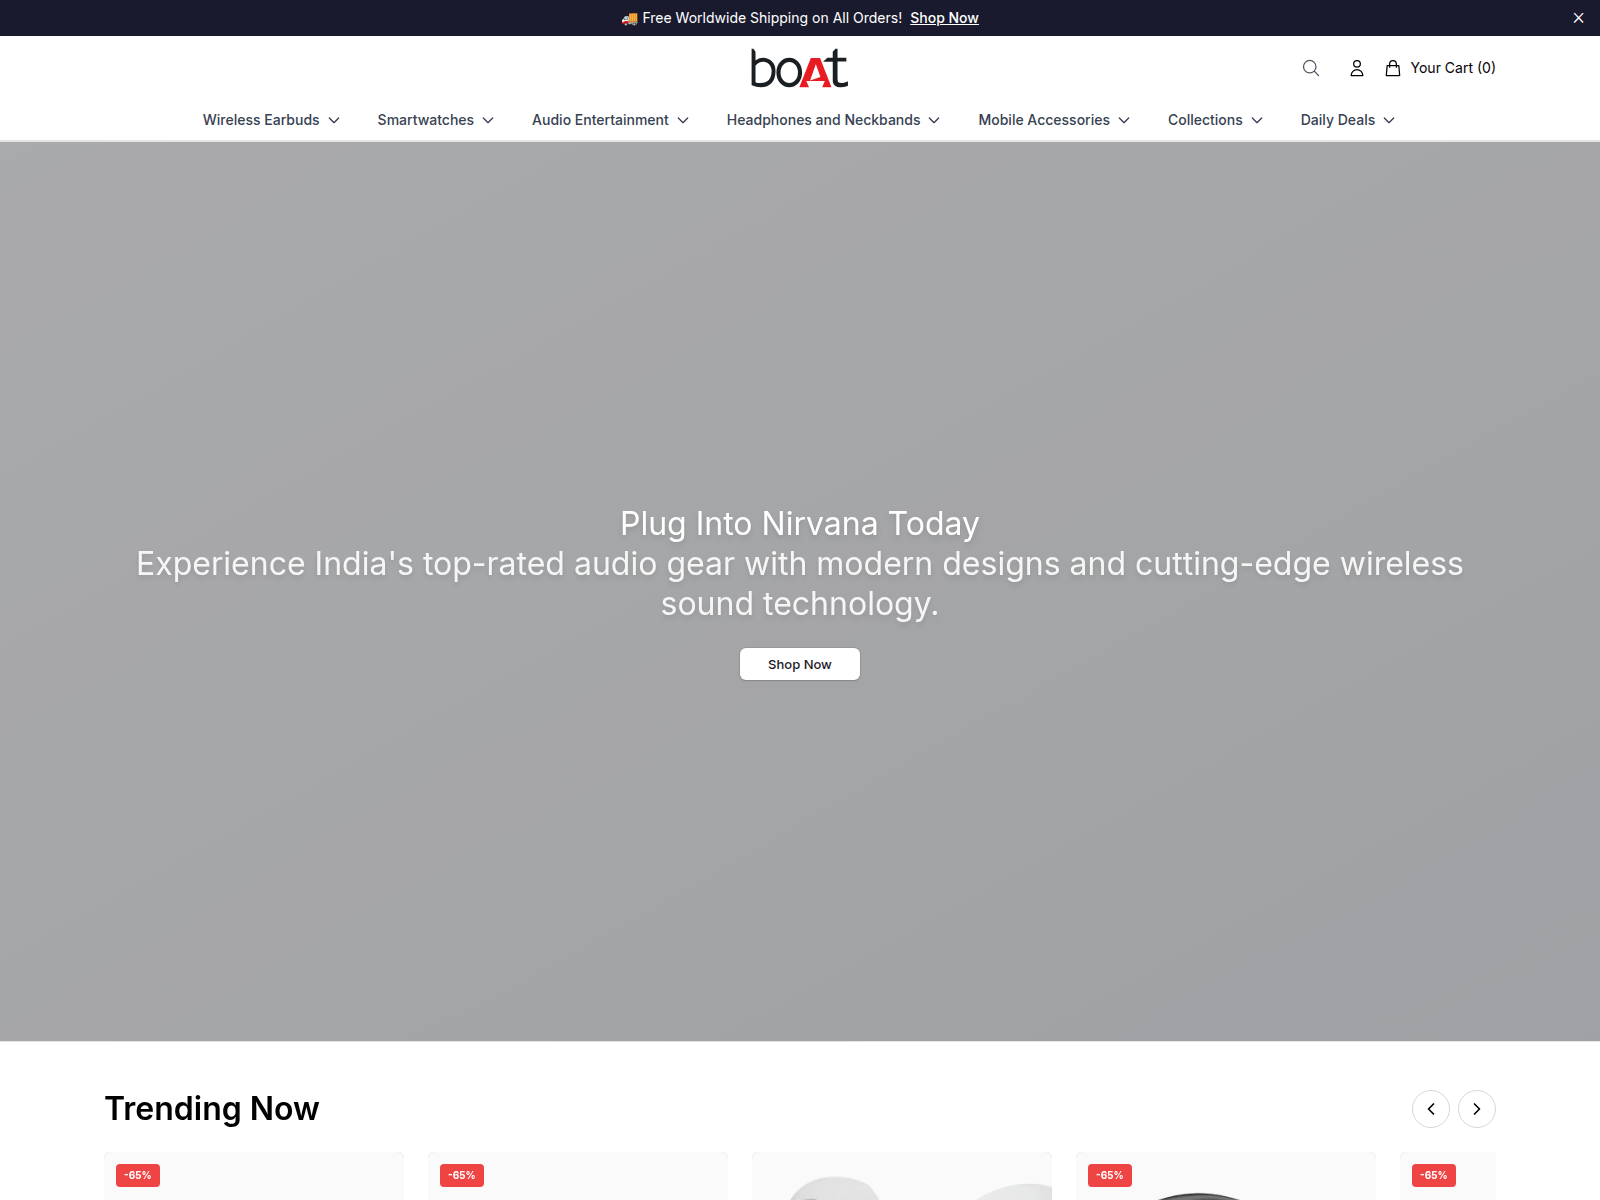Expand the Mobile Accessories menu chevron
The image size is (1600, 1200).
pyautogui.click(x=1124, y=120)
